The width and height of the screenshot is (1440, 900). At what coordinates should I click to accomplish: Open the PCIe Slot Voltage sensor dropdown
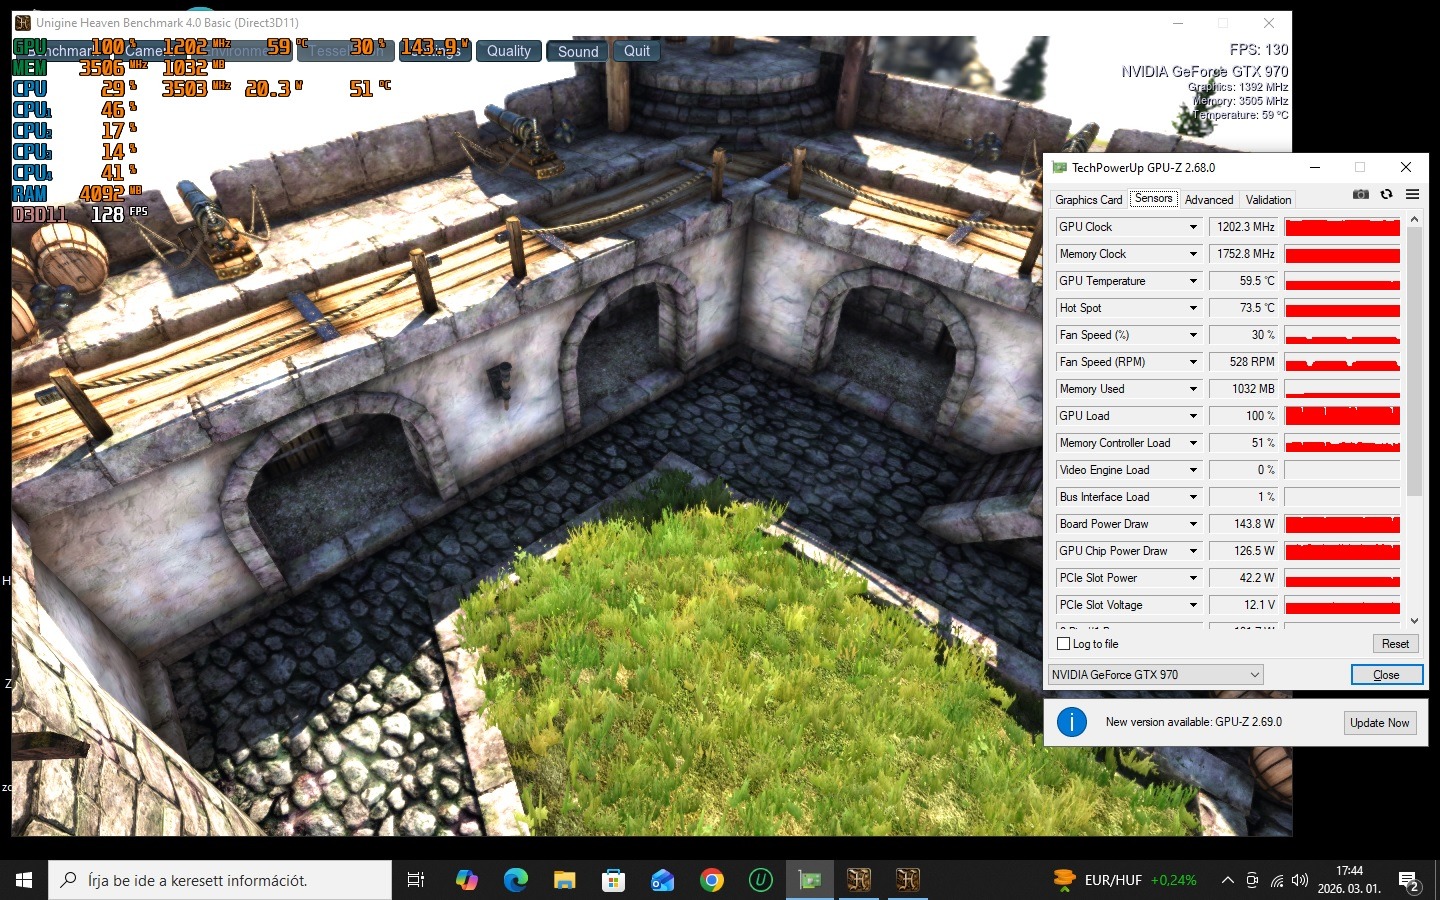click(1193, 605)
